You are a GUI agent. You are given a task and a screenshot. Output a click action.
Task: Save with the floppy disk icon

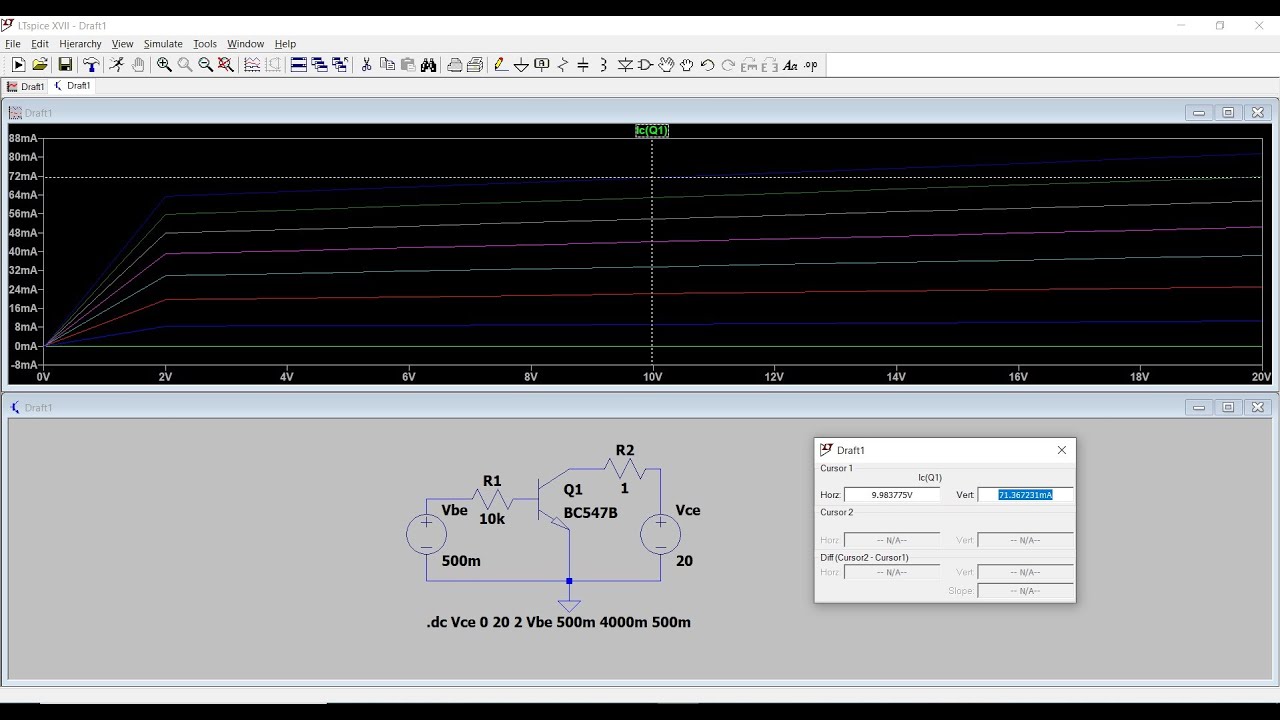[65, 65]
